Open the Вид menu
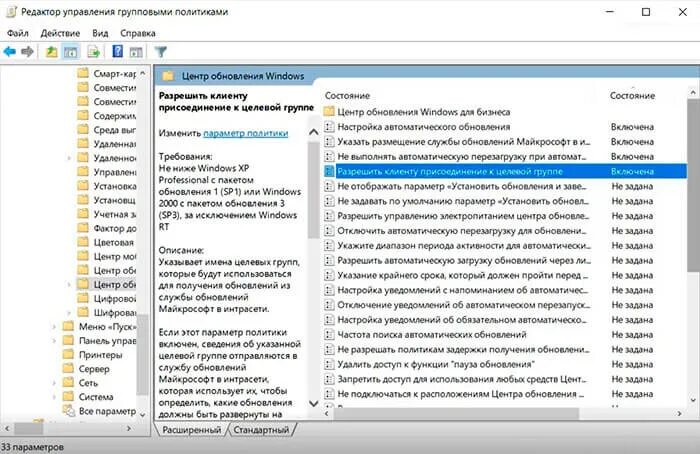This screenshot has height=454, width=700. pos(100,33)
